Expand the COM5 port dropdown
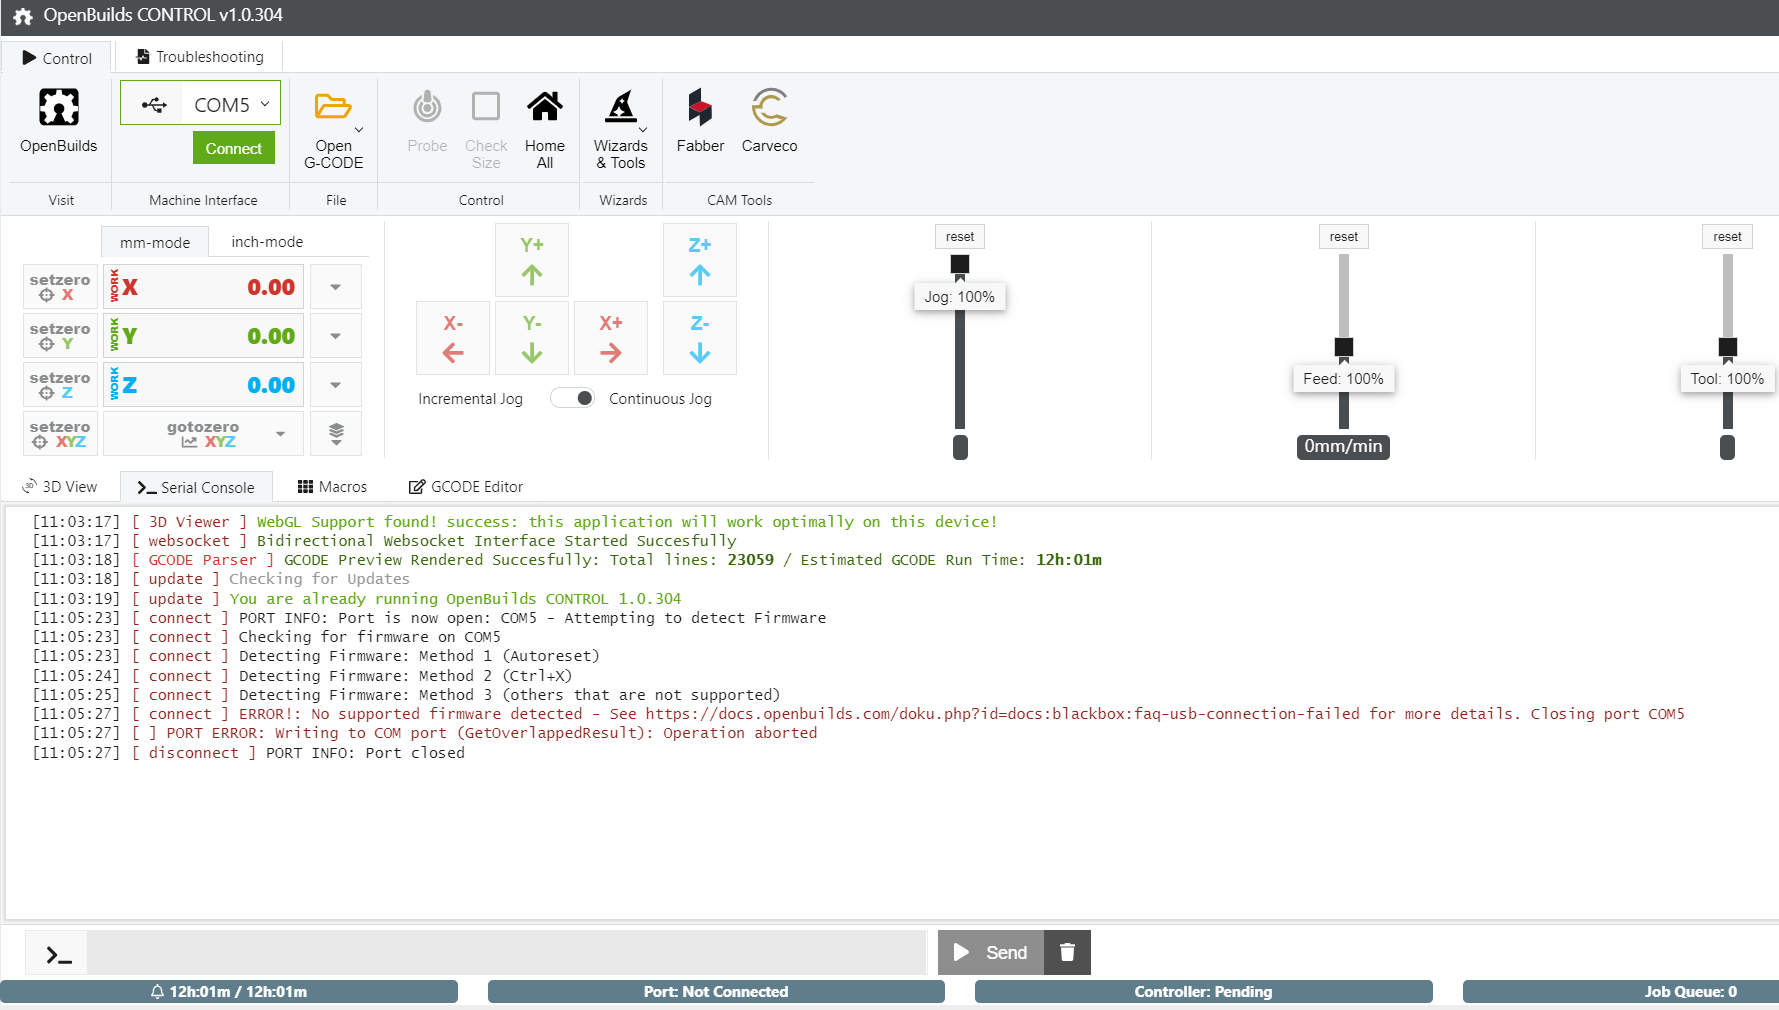1779x1010 pixels. pos(265,104)
